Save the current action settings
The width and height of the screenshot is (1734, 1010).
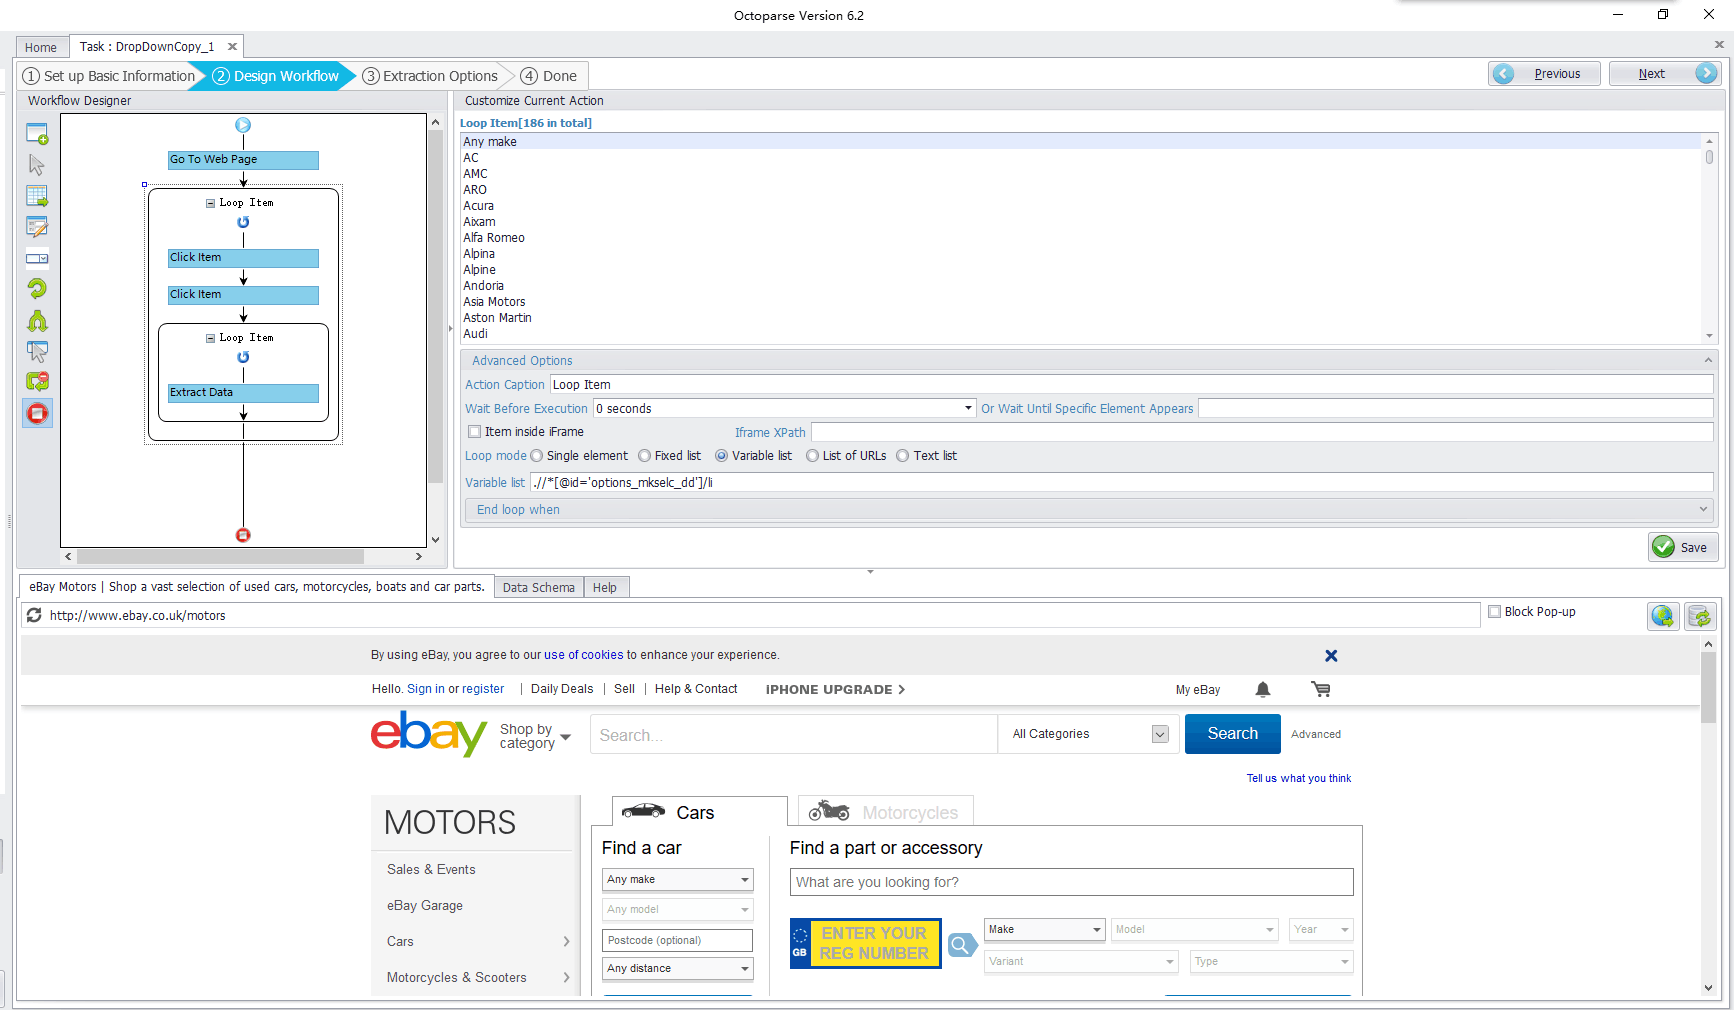click(x=1683, y=547)
